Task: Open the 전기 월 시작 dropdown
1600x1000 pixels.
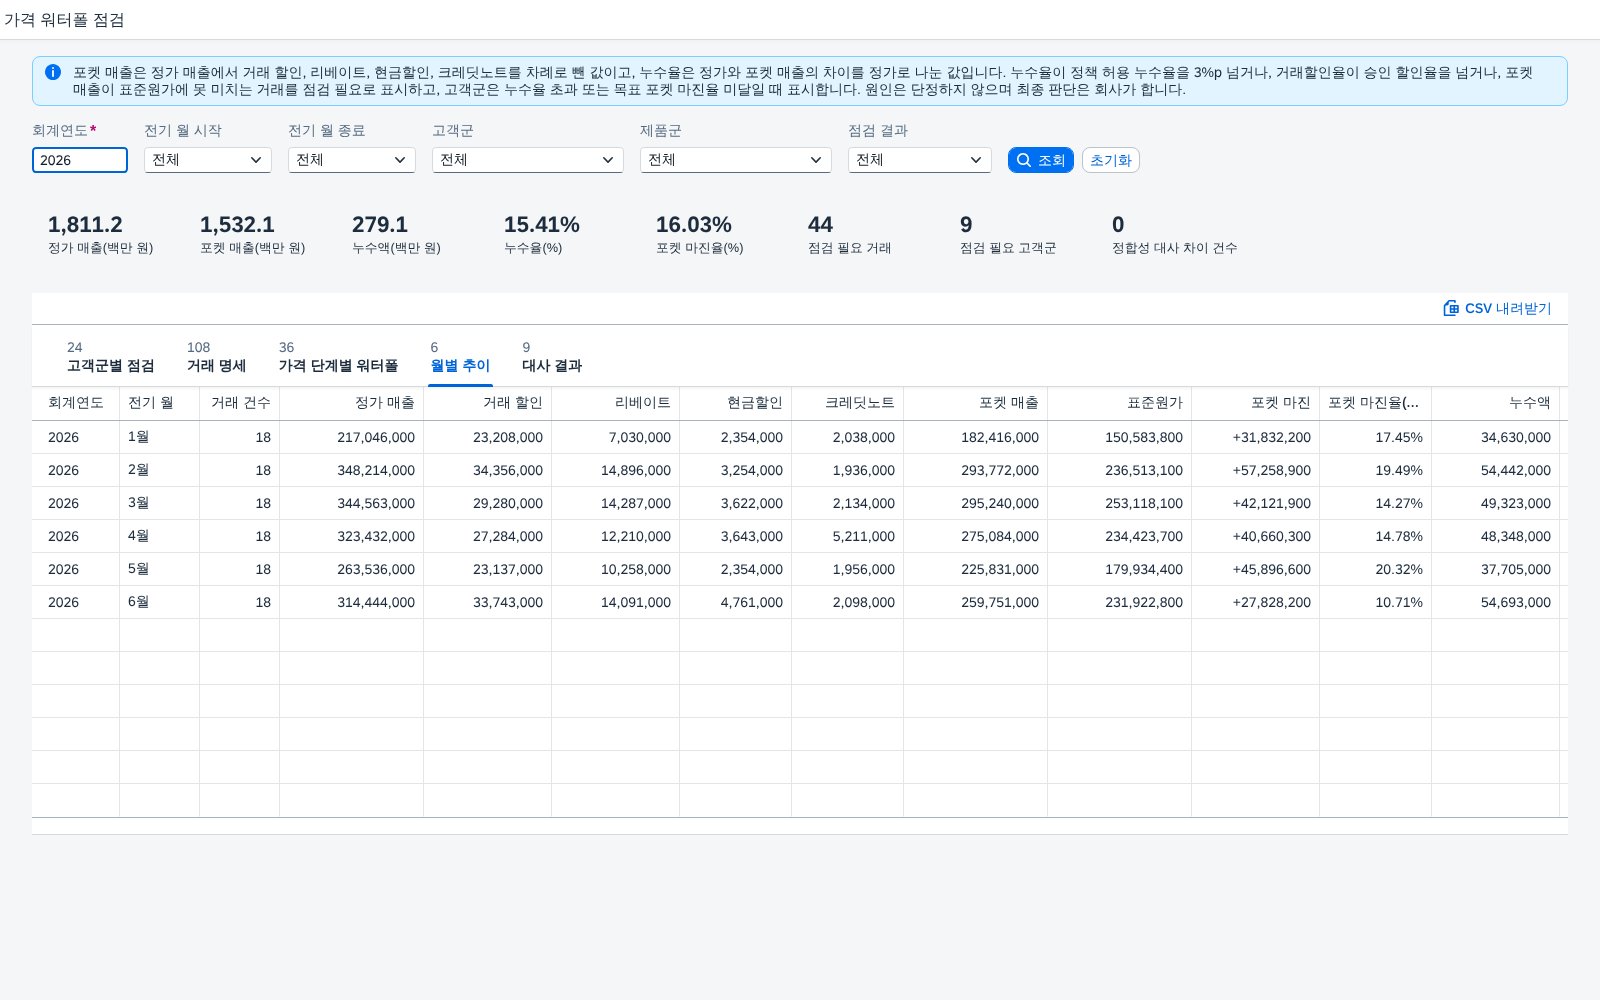Action: pyautogui.click(x=208, y=160)
